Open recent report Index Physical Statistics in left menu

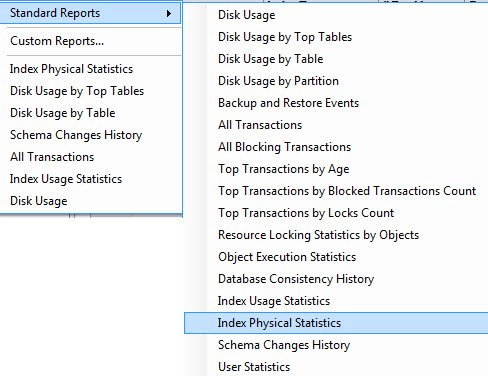pyautogui.click(x=71, y=69)
